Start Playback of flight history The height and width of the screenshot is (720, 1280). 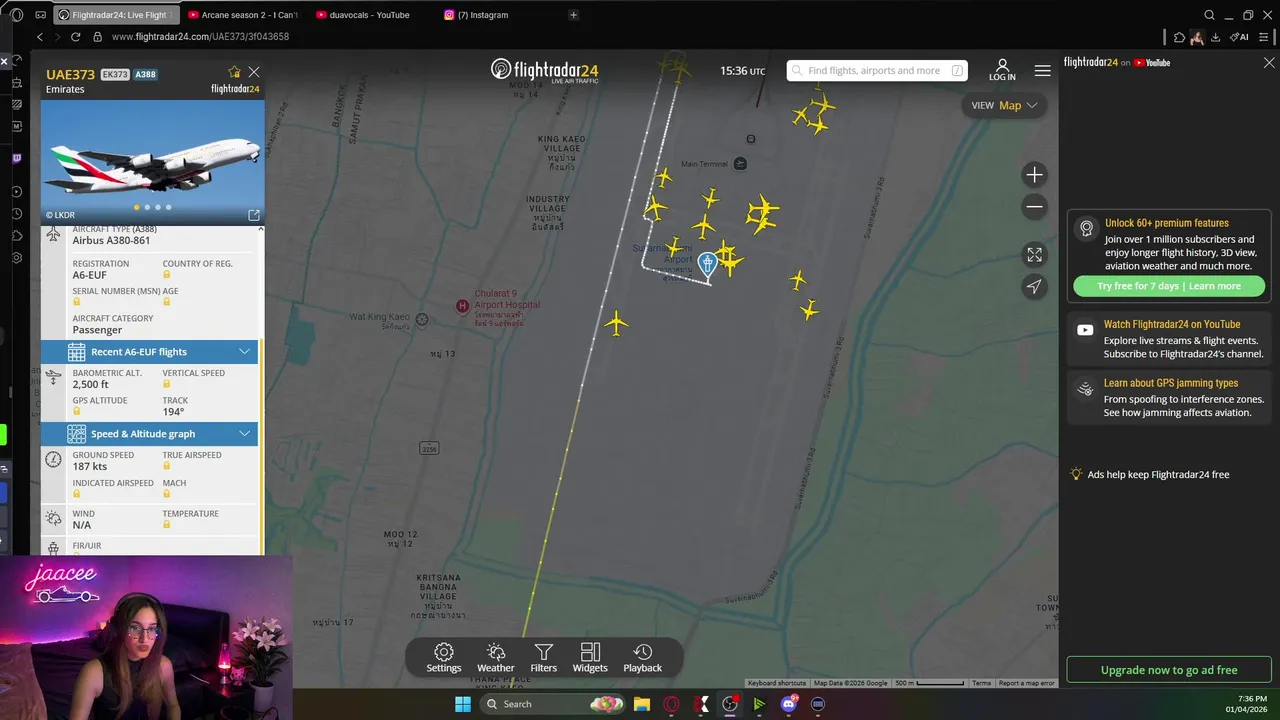(642, 658)
